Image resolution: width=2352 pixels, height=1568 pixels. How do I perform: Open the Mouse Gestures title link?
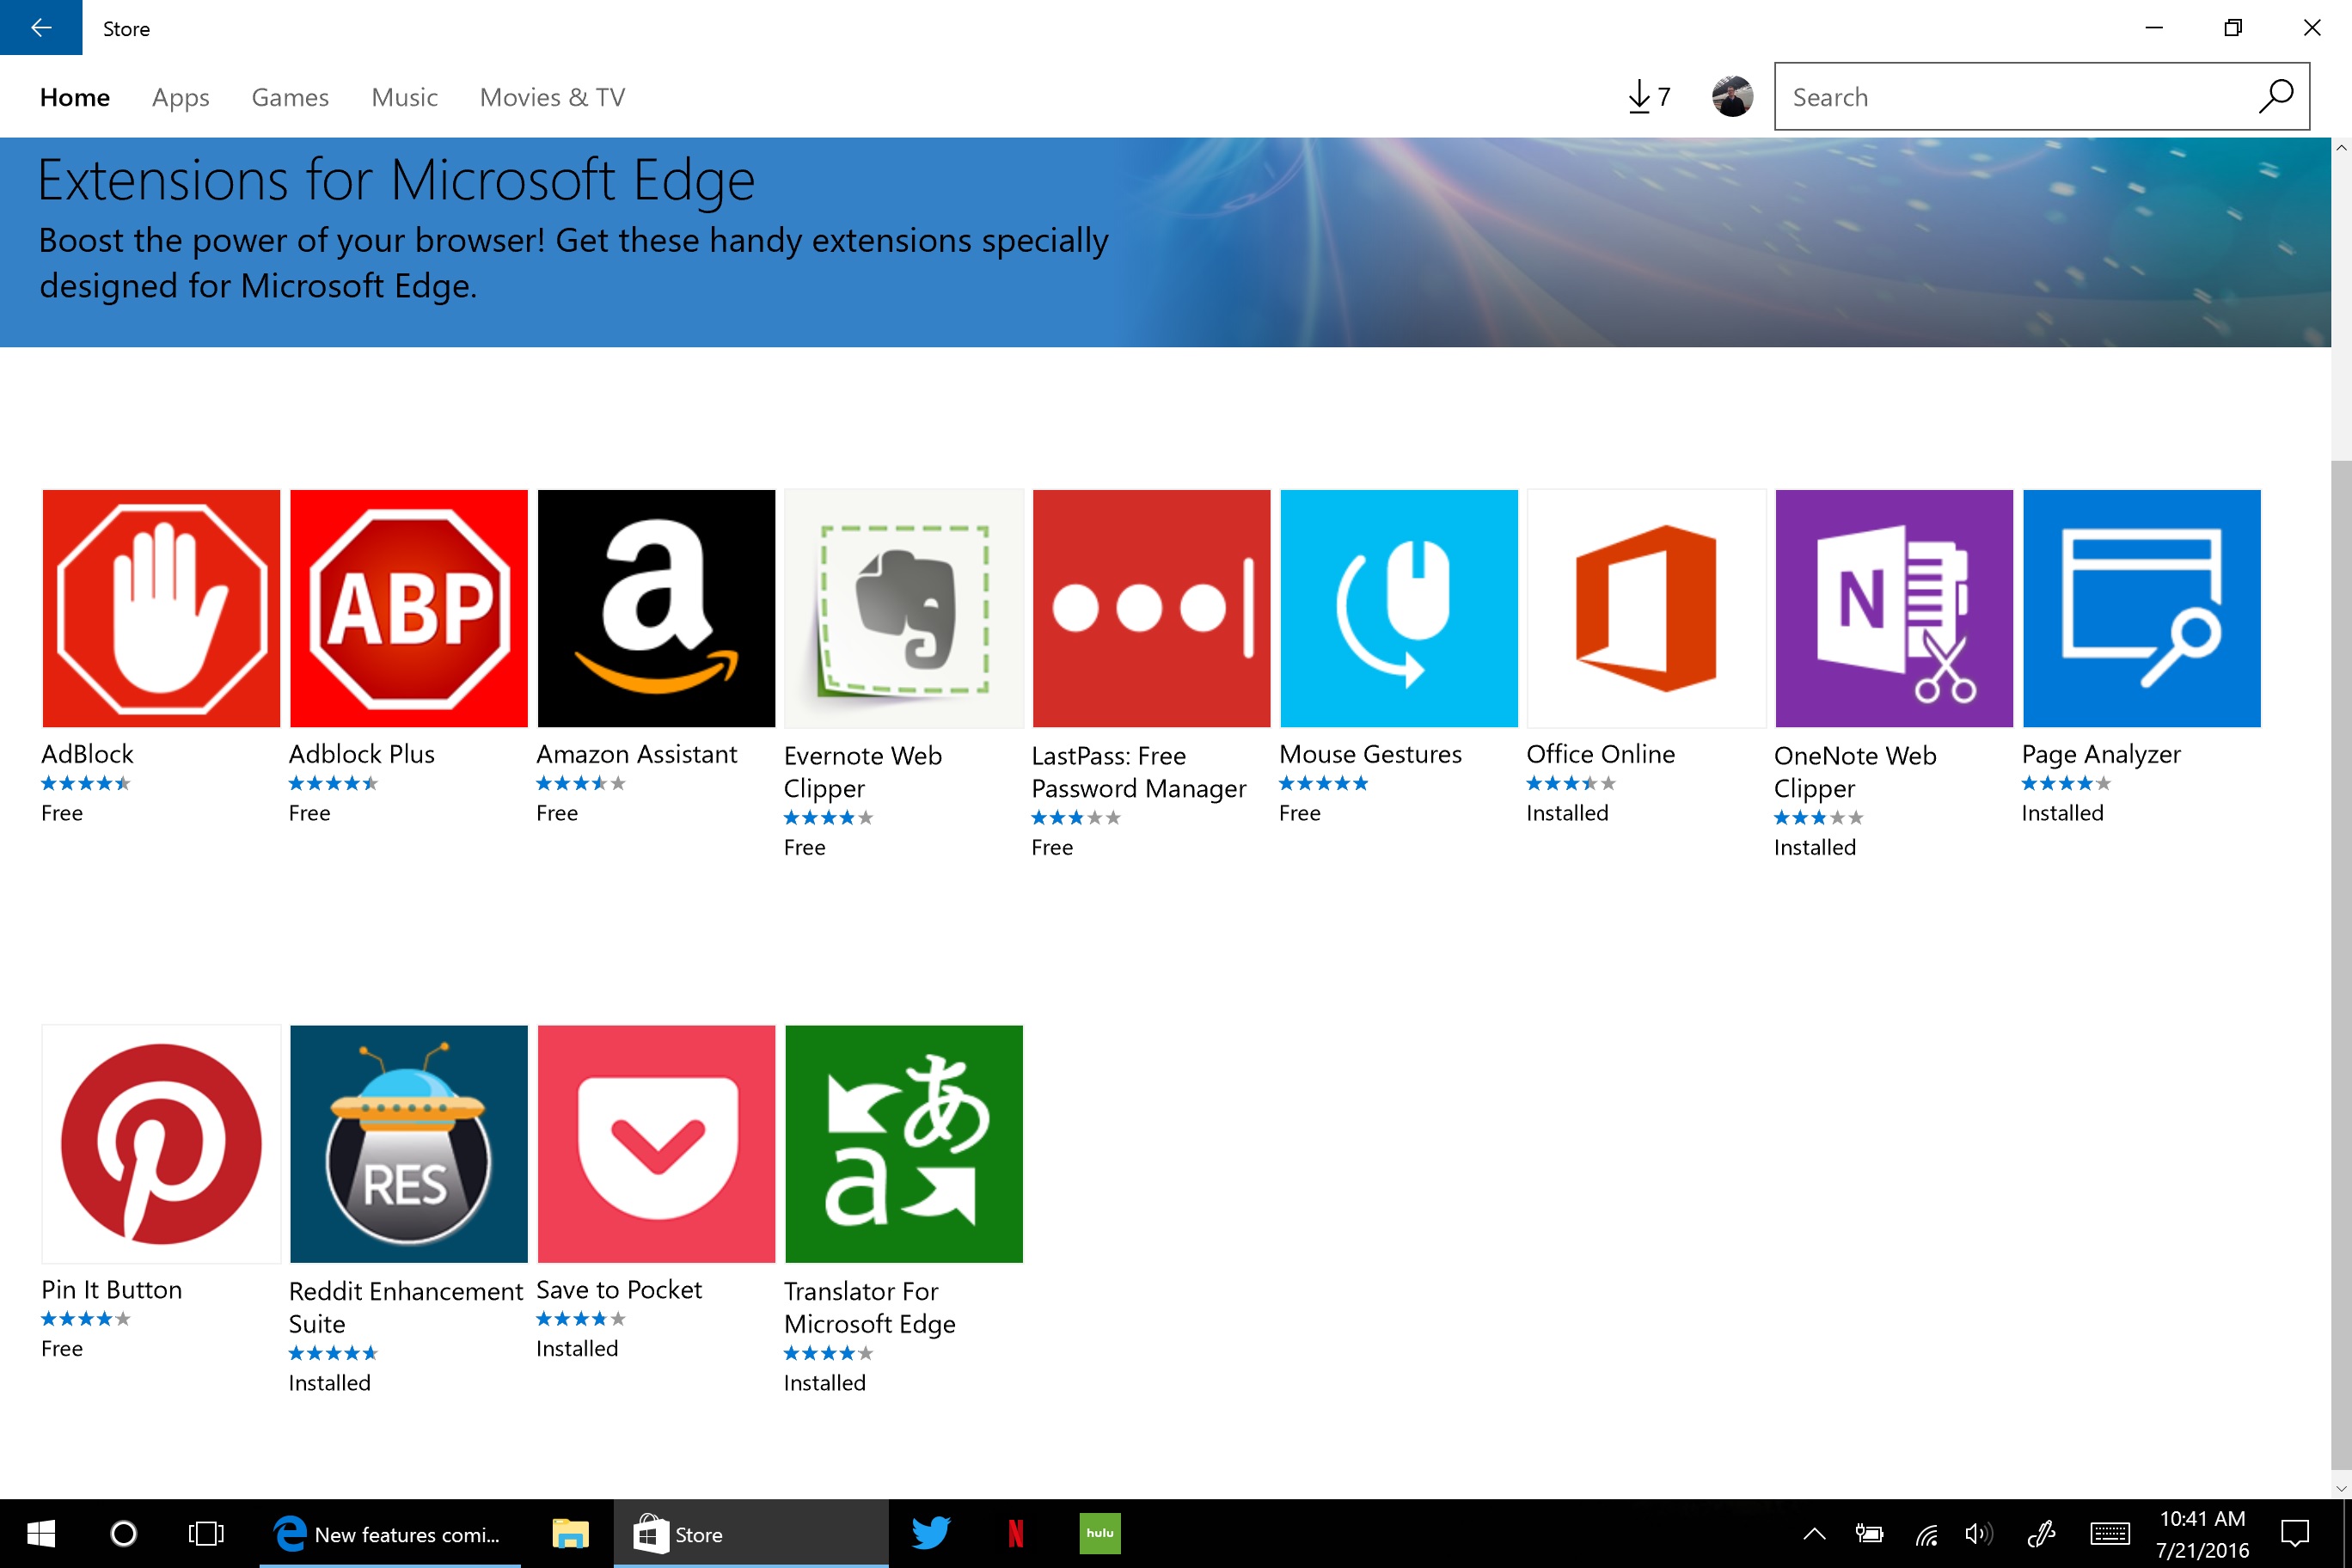click(1370, 754)
